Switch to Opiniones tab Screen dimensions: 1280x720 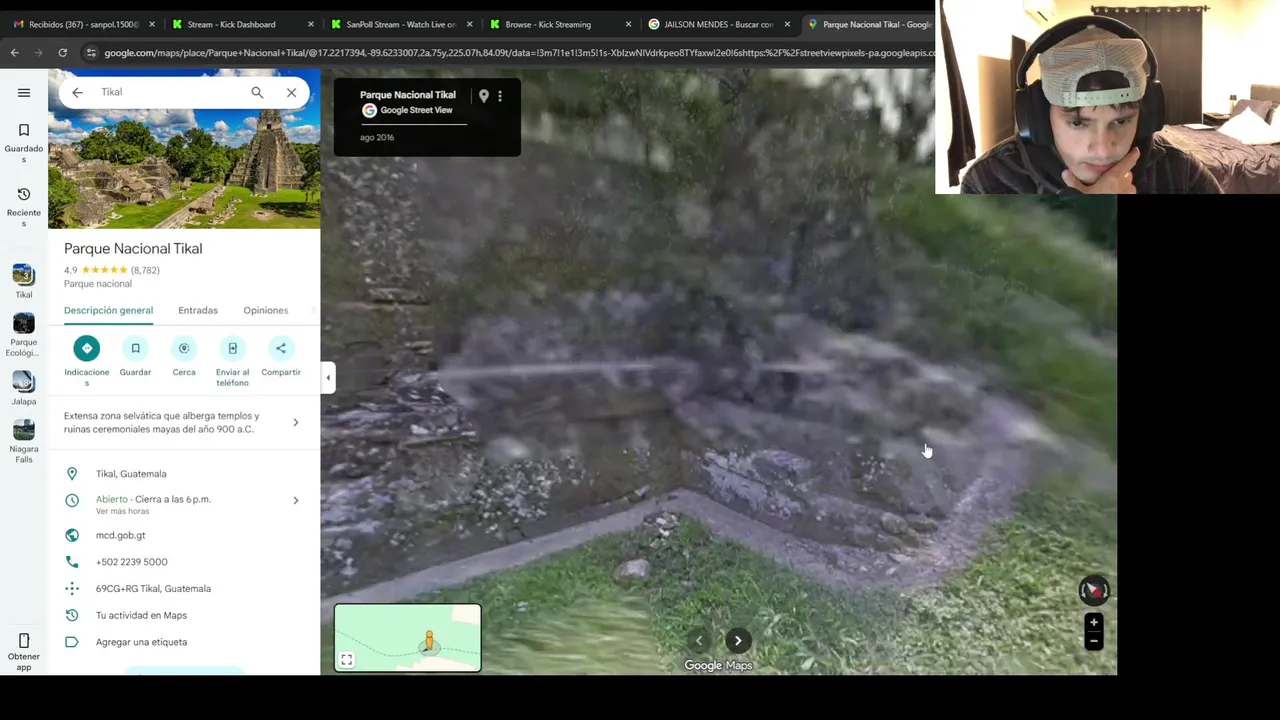tap(266, 310)
